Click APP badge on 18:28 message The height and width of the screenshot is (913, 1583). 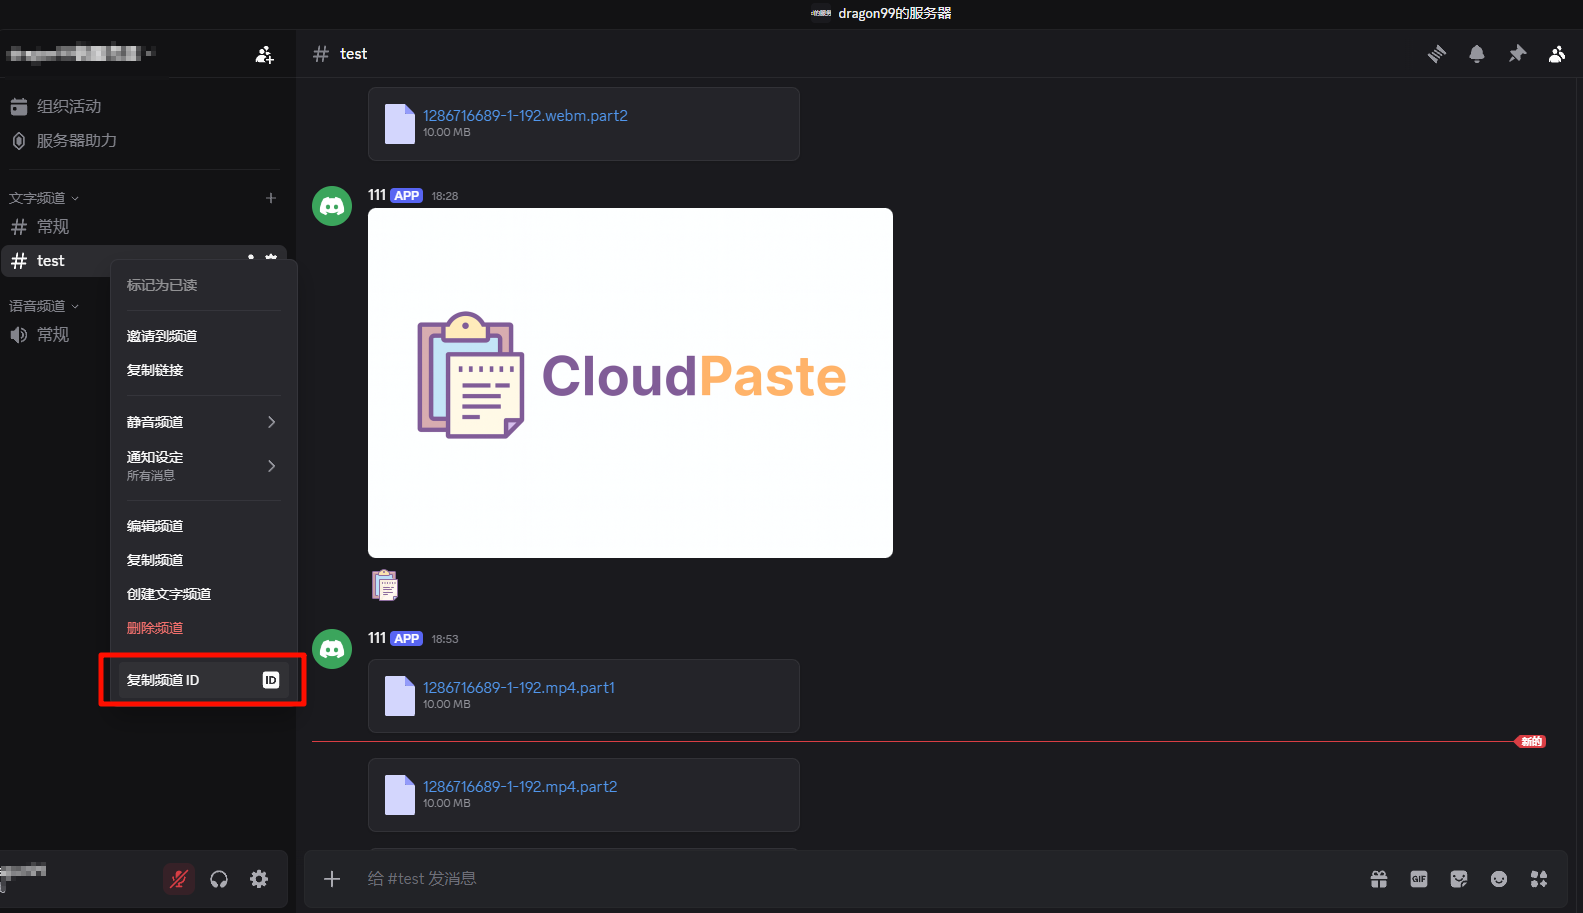(407, 195)
